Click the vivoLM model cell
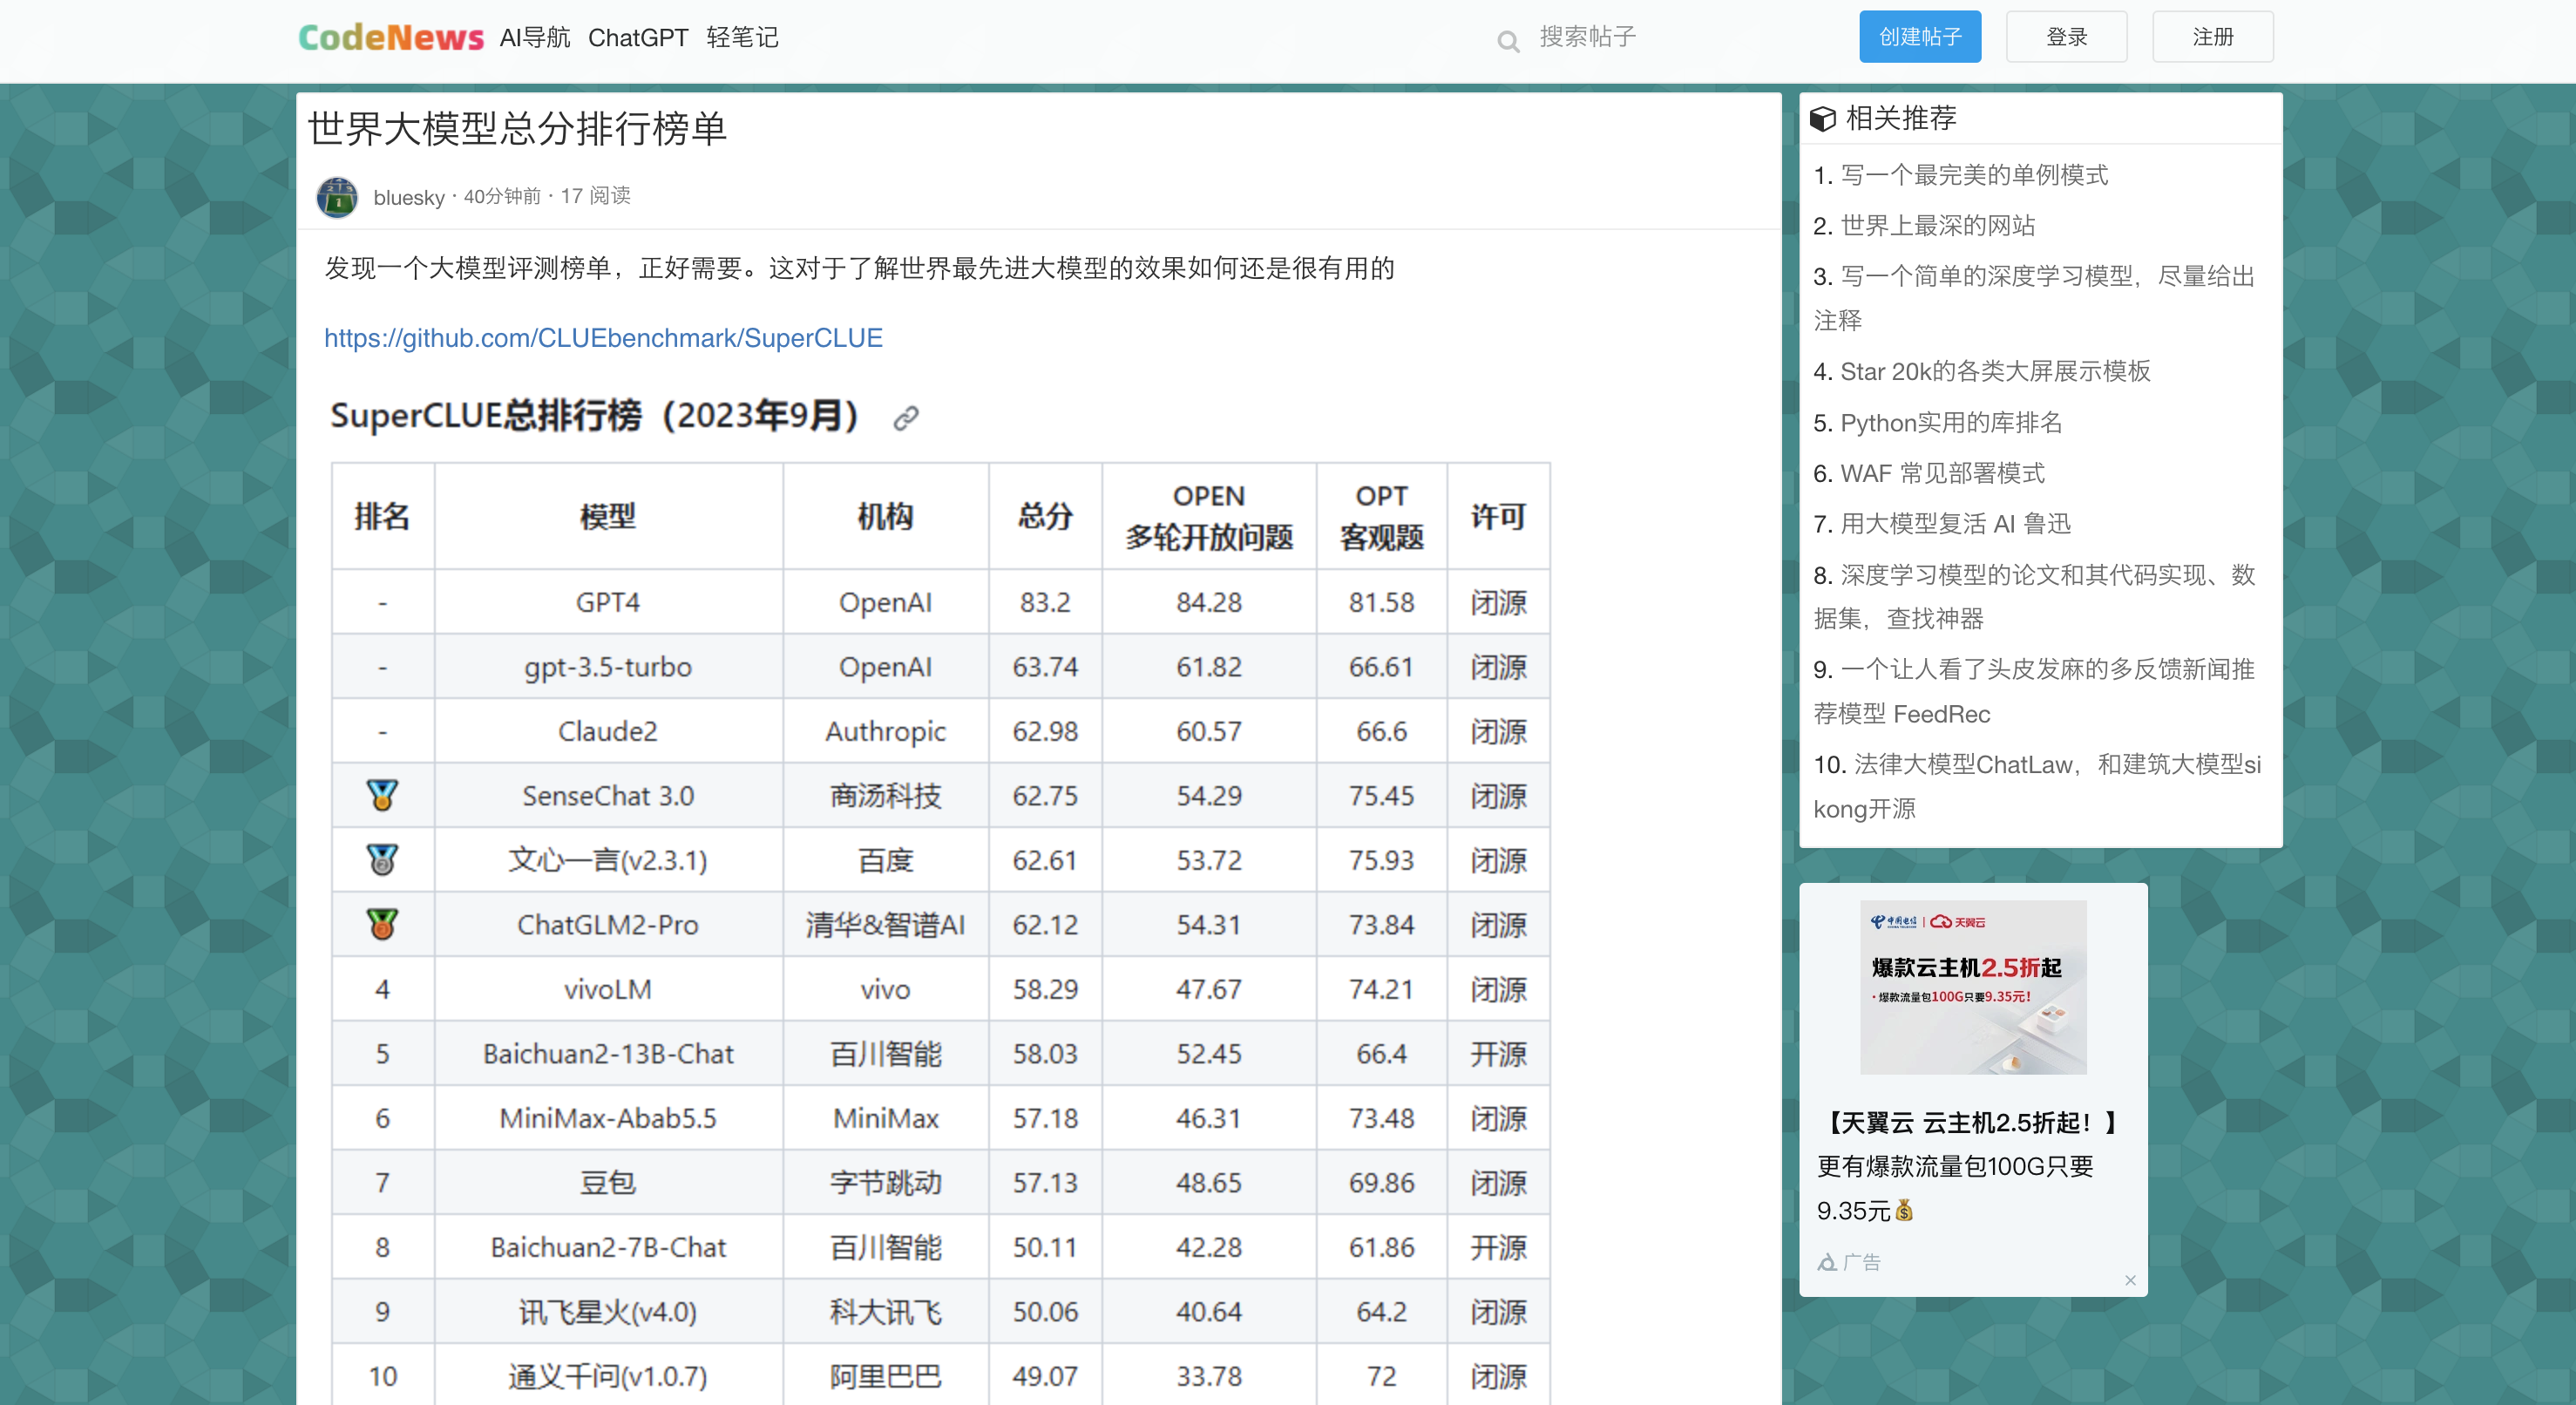This screenshot has width=2576, height=1405. click(607, 989)
